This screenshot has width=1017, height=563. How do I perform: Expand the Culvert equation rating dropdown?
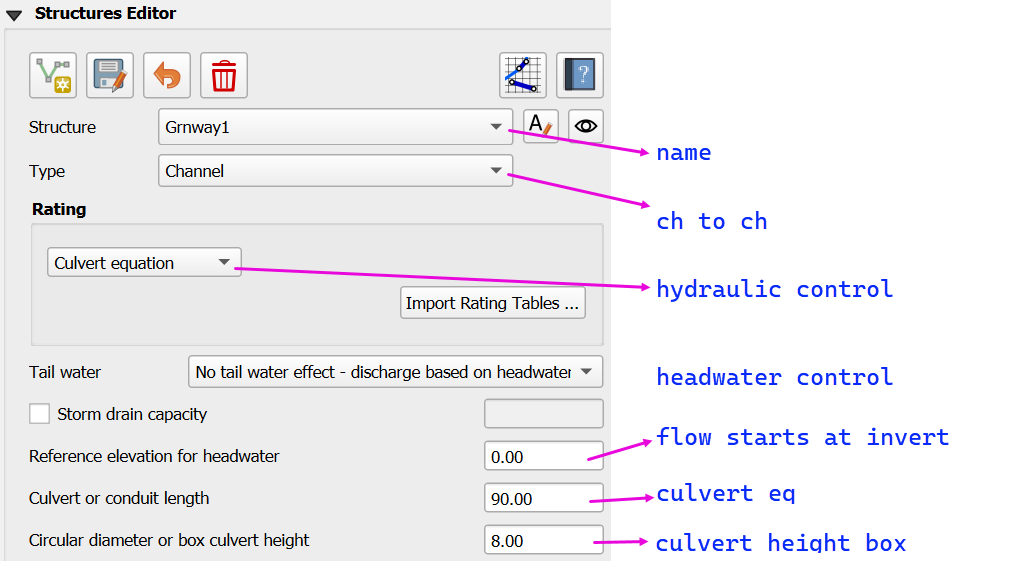(144, 263)
